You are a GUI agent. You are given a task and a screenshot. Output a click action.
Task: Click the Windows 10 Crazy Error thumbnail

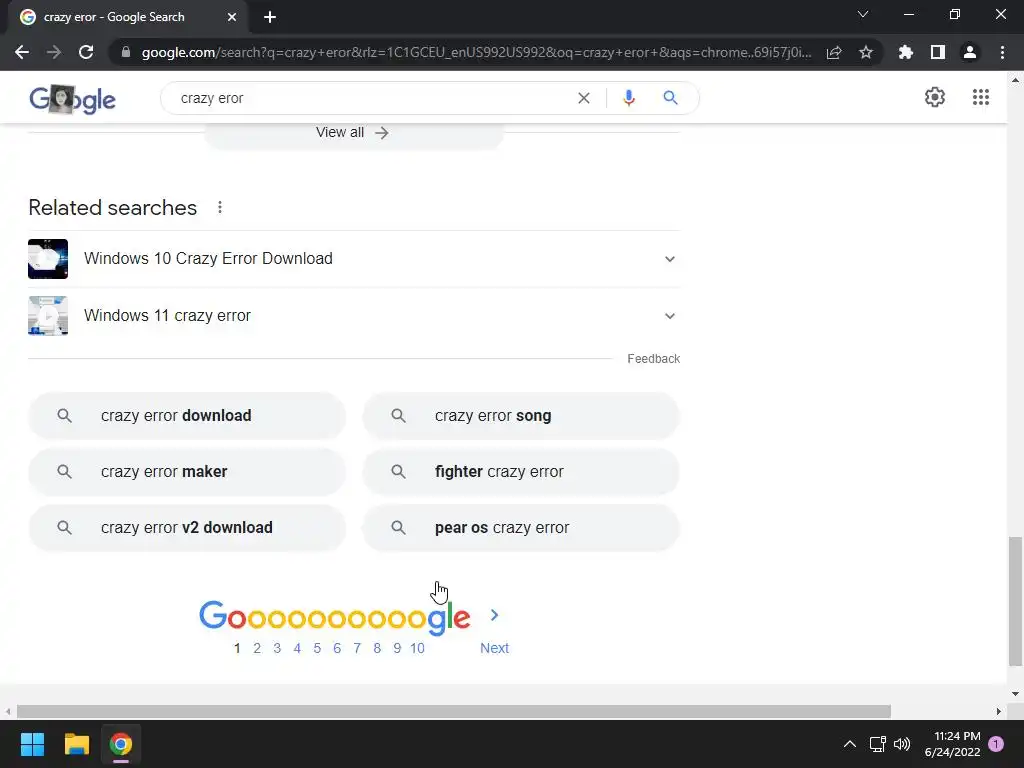tap(48, 259)
